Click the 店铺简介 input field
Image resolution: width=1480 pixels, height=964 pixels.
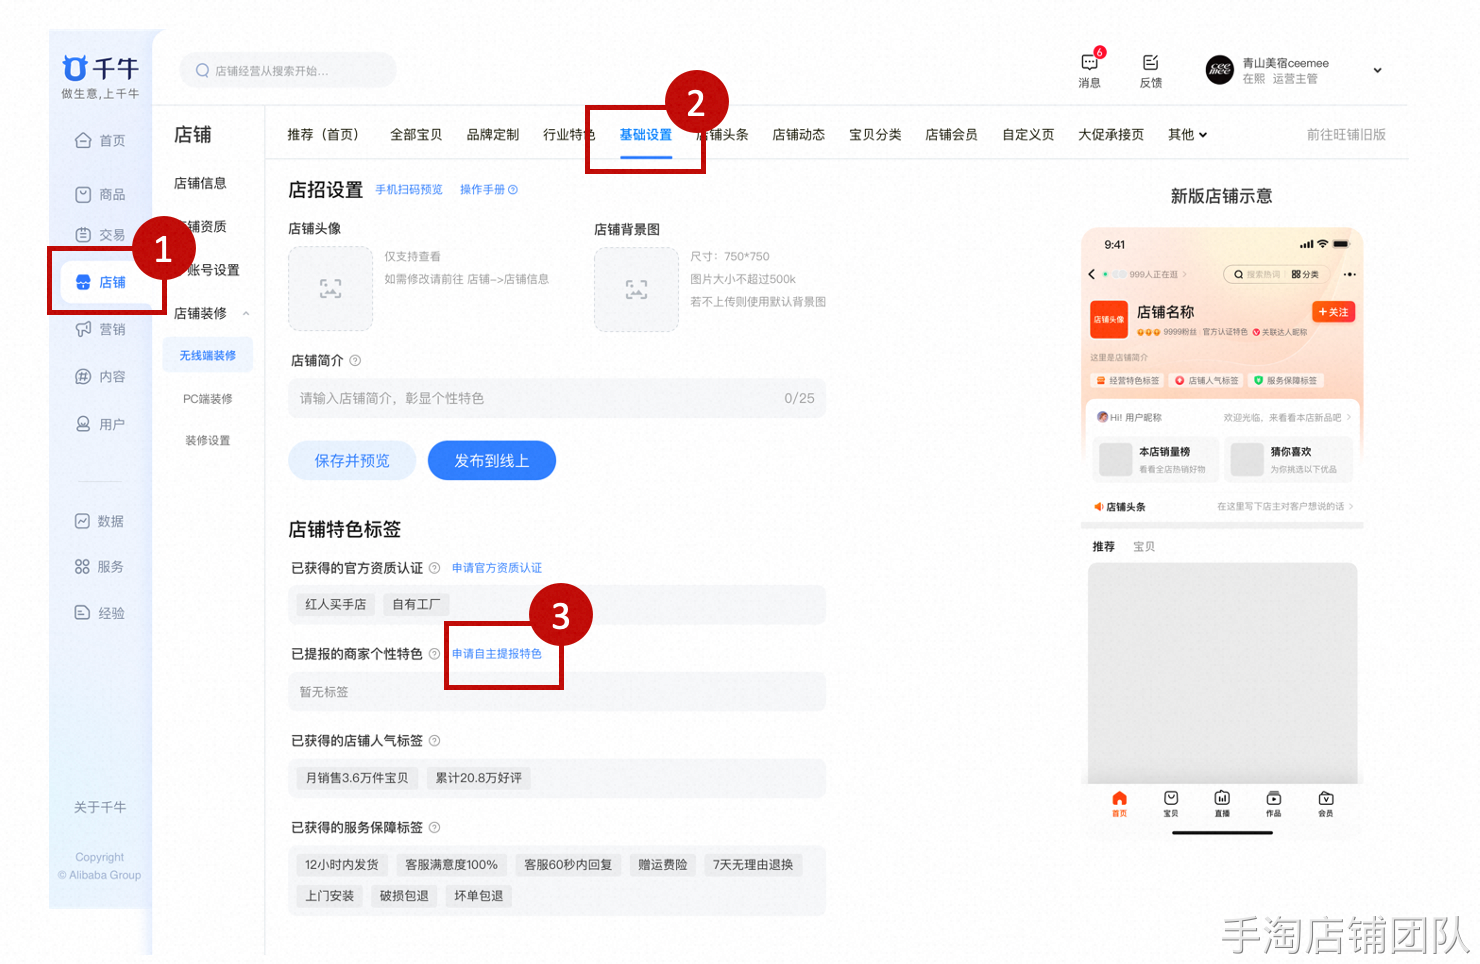pos(557,399)
